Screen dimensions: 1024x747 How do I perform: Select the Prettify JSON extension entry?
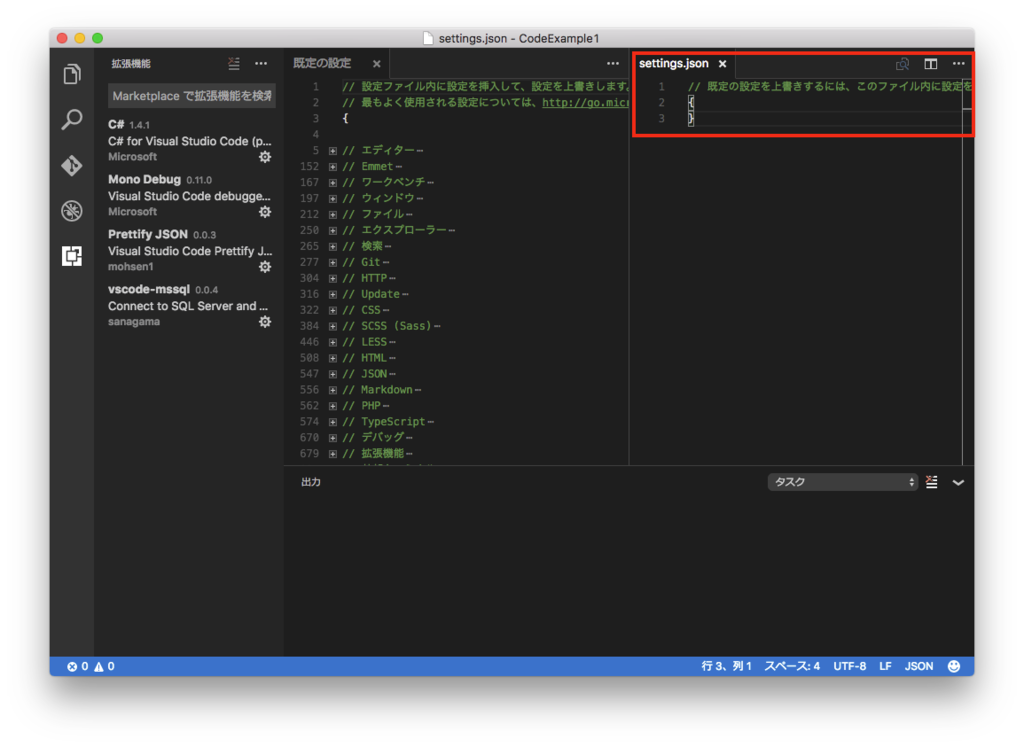191,250
